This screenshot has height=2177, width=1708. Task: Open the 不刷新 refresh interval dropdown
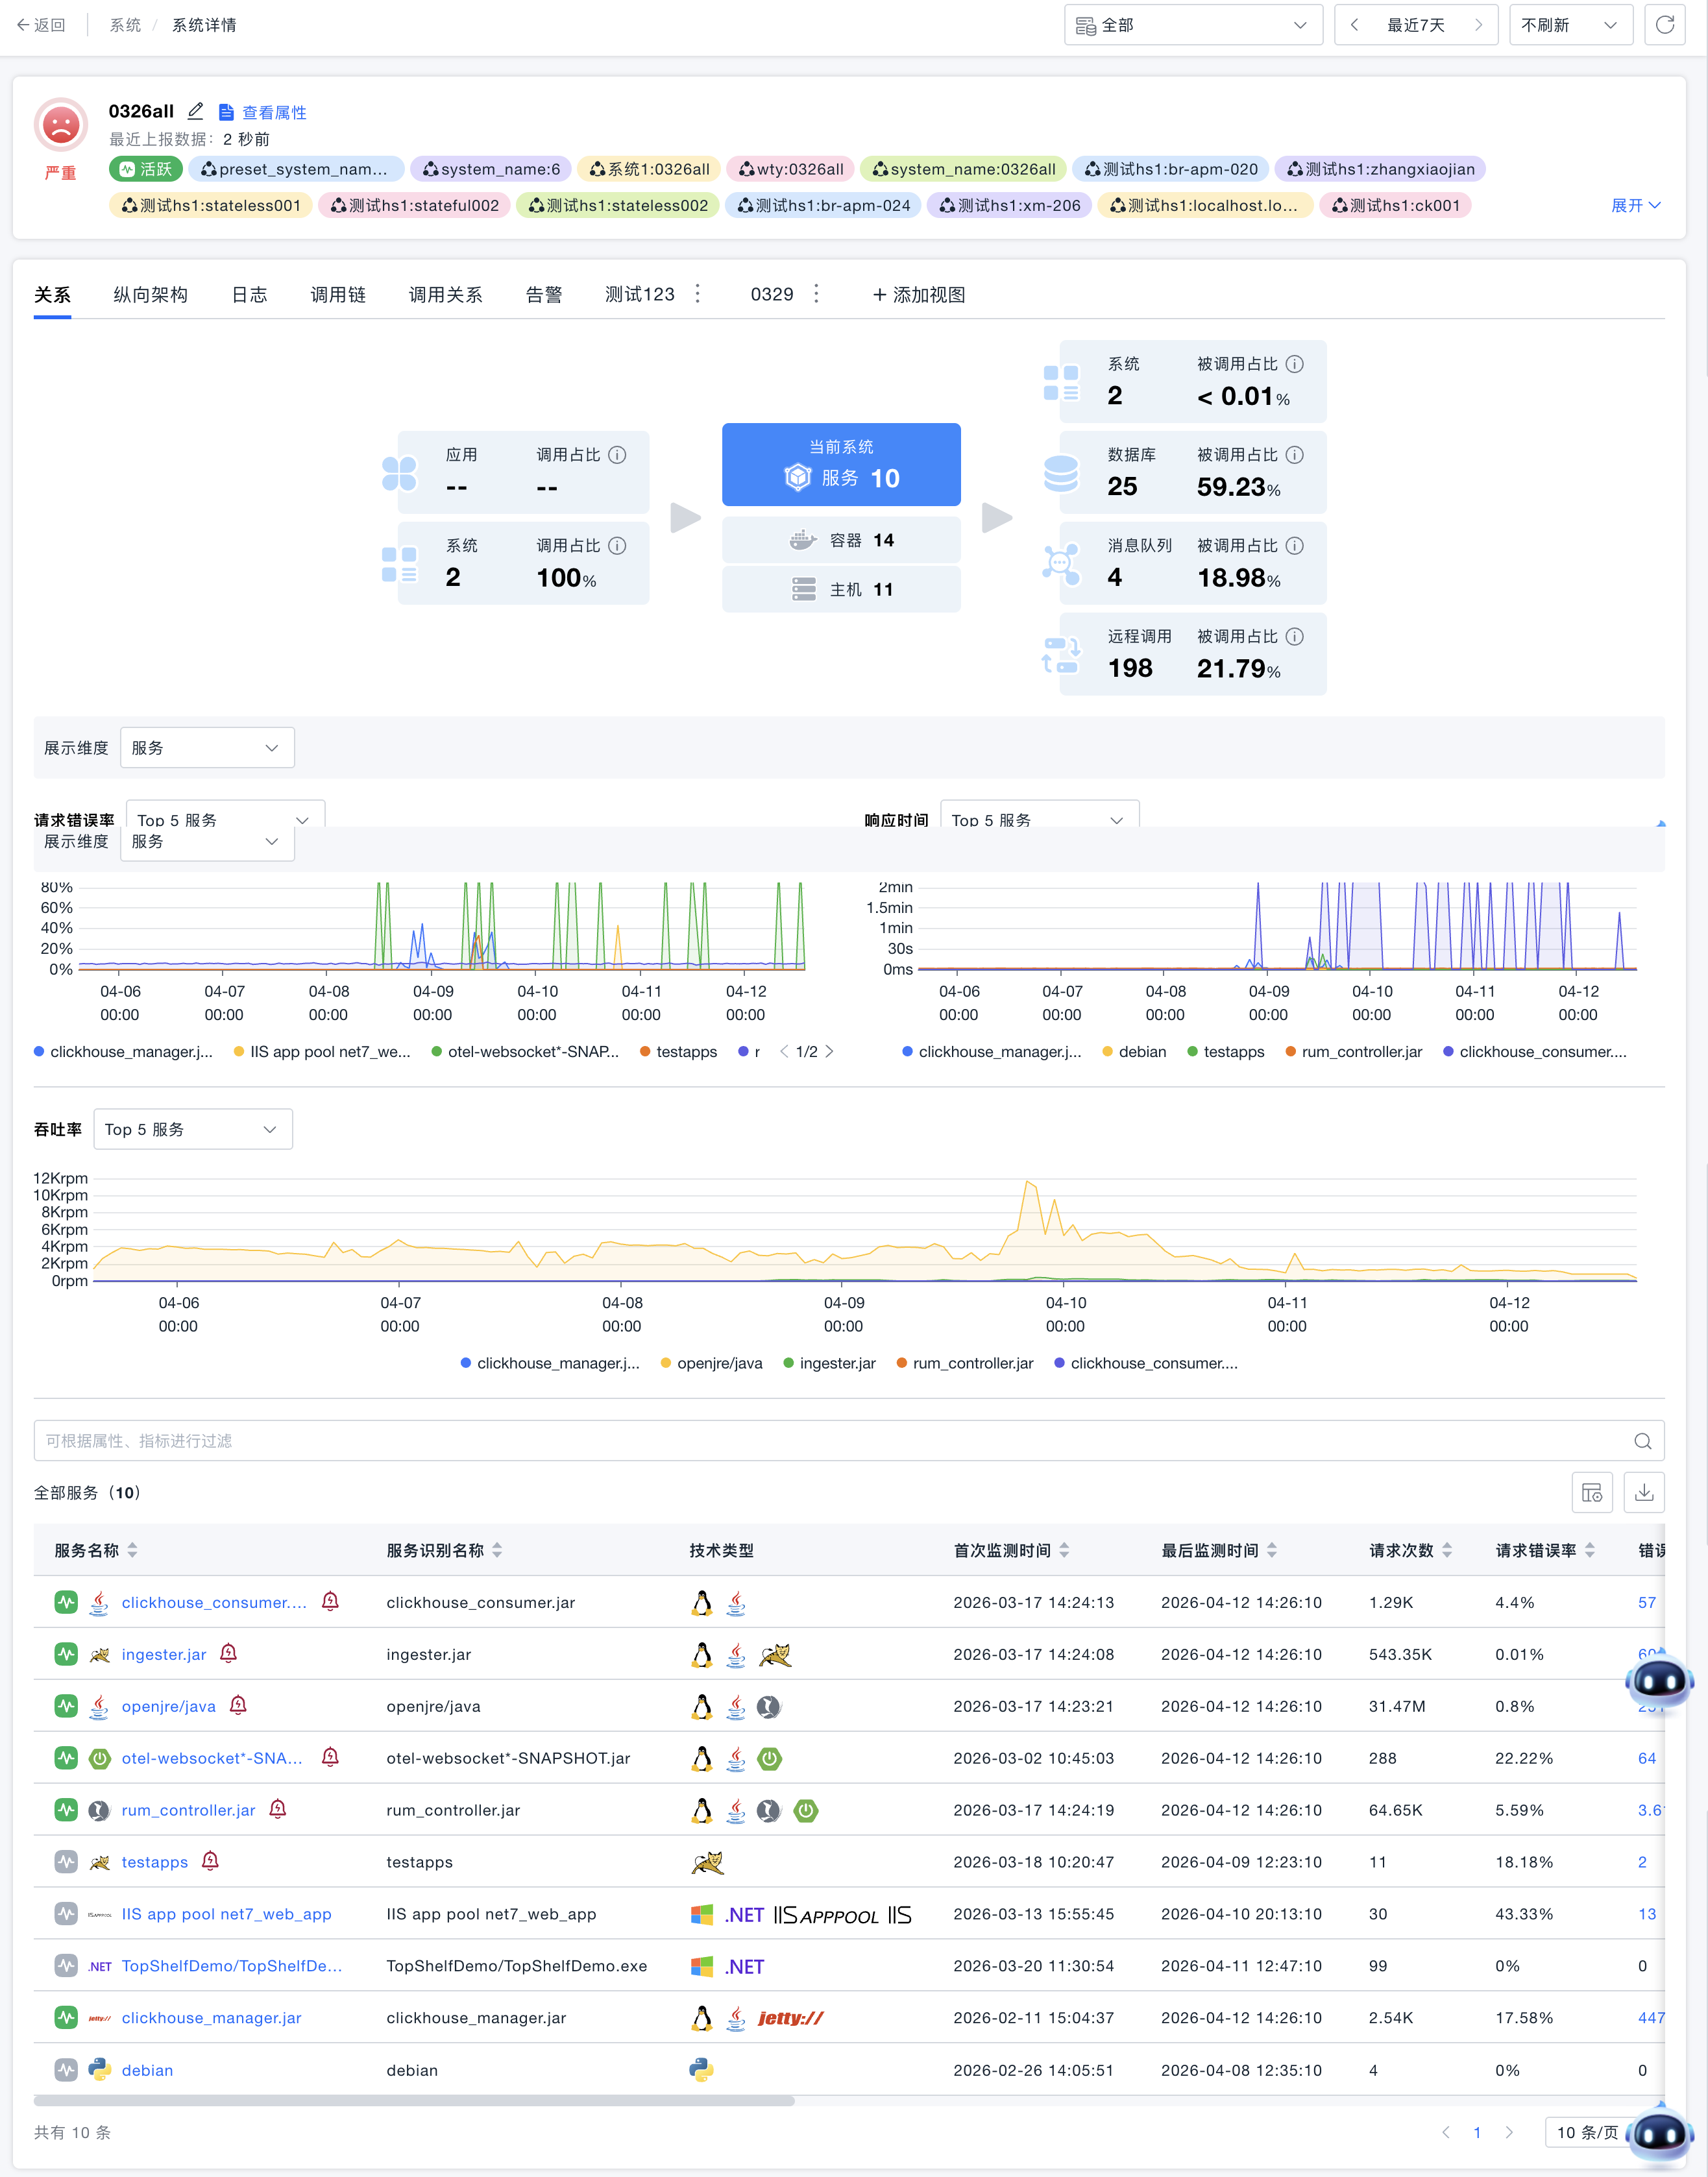tap(1570, 25)
